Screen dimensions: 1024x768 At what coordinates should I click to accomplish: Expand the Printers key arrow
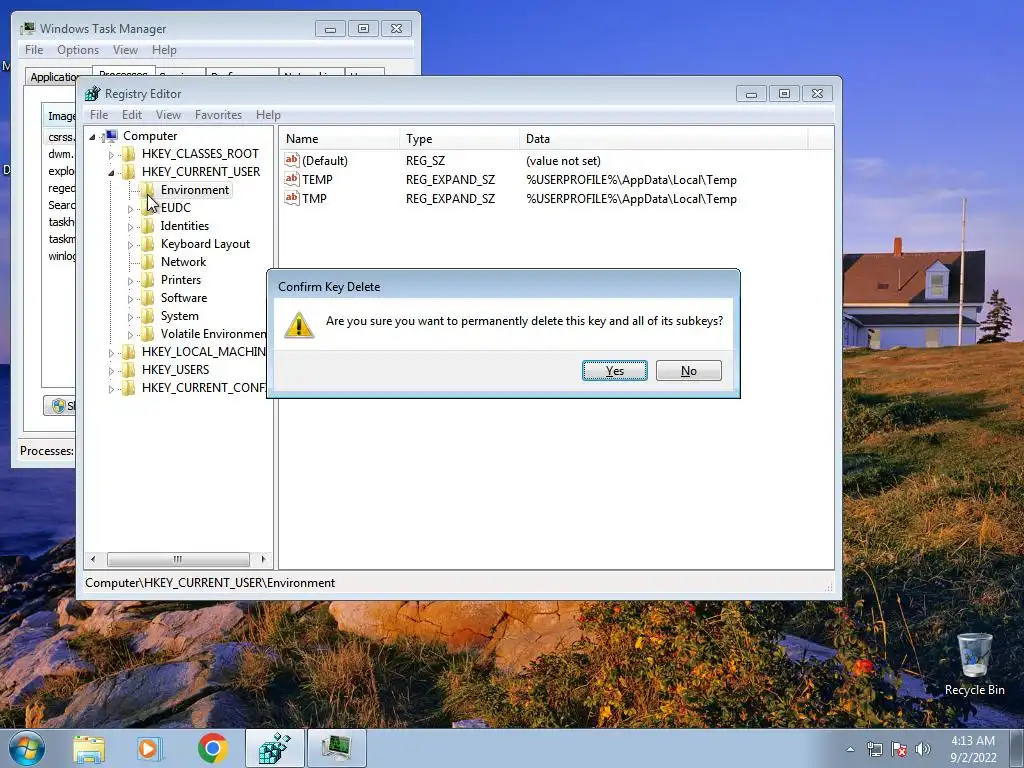click(130, 281)
